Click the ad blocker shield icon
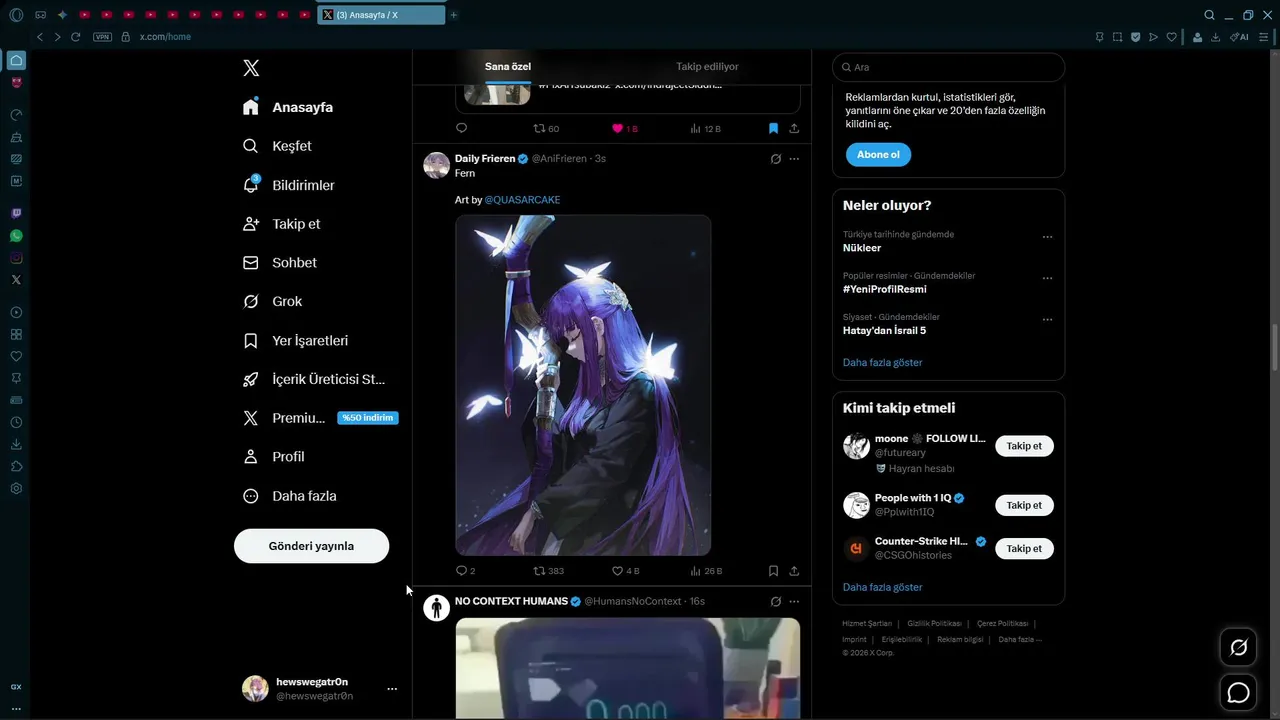 (1135, 37)
